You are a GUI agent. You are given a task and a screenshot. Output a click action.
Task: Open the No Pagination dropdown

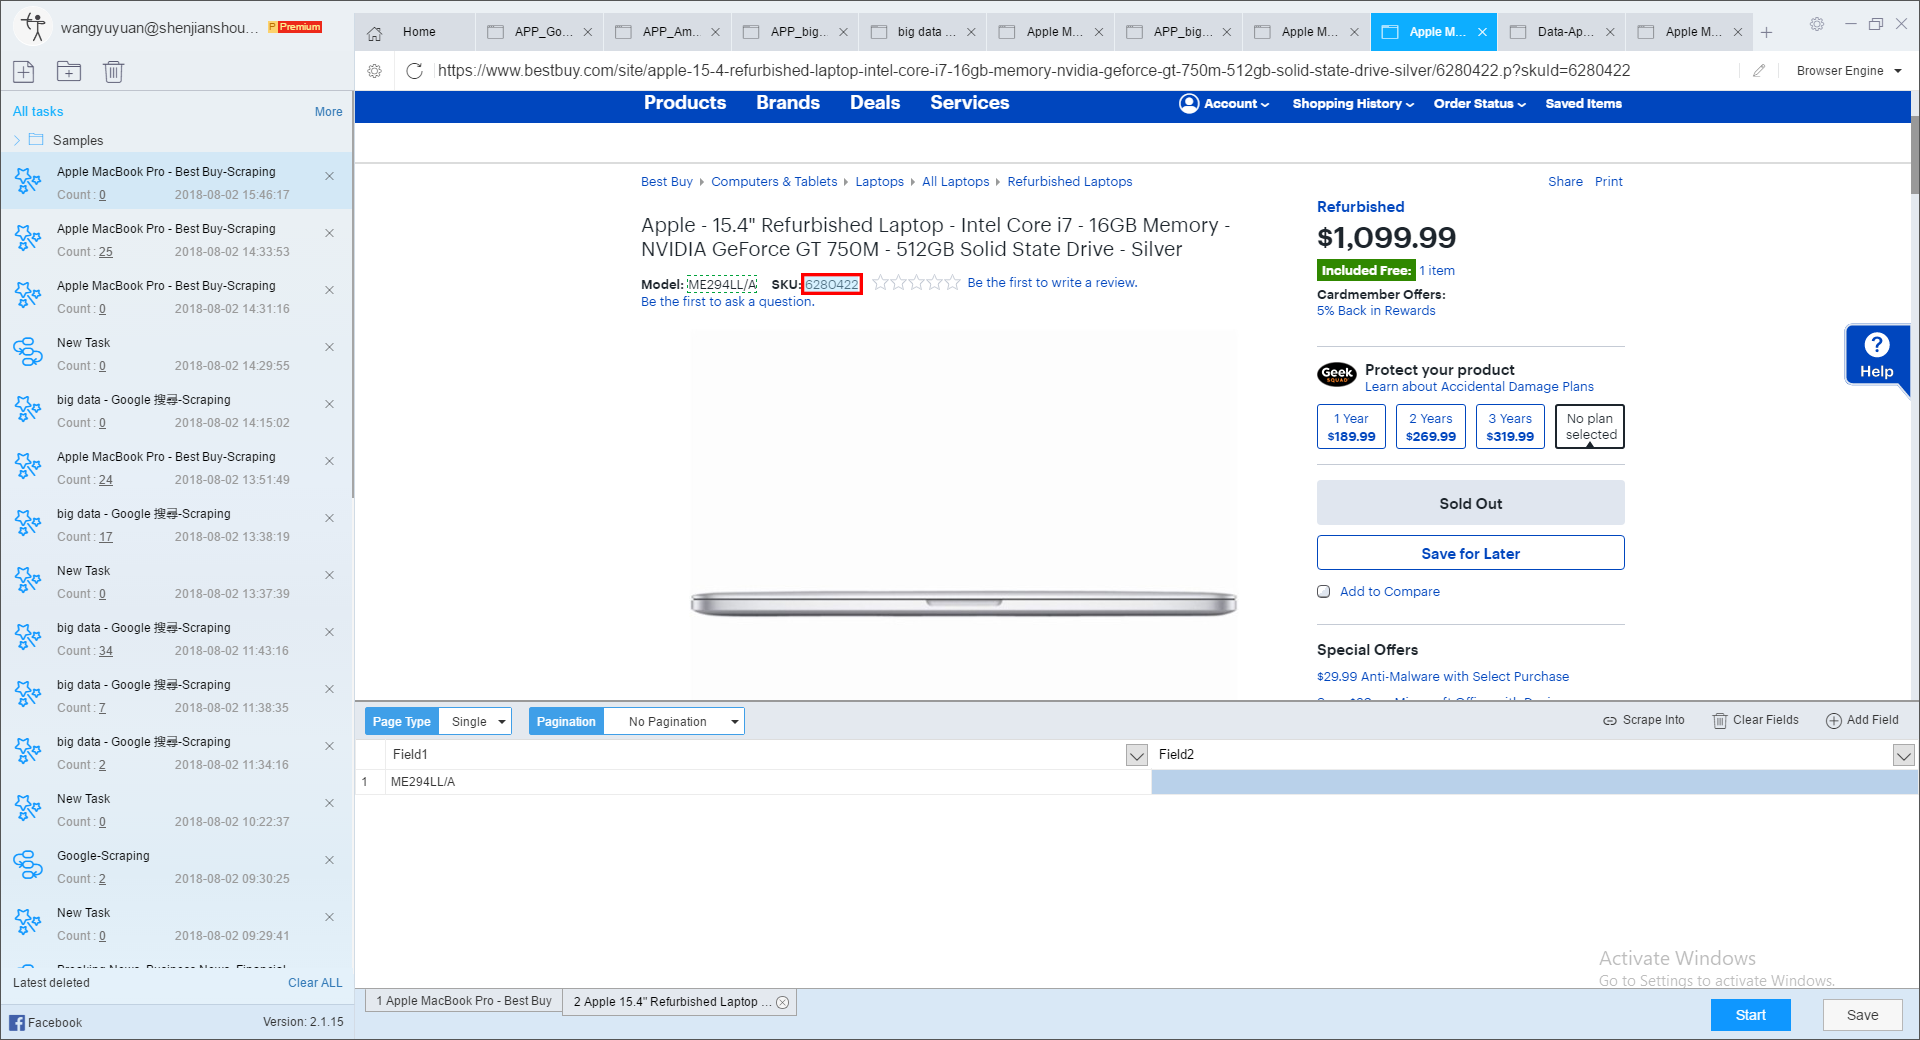pyautogui.click(x=674, y=721)
